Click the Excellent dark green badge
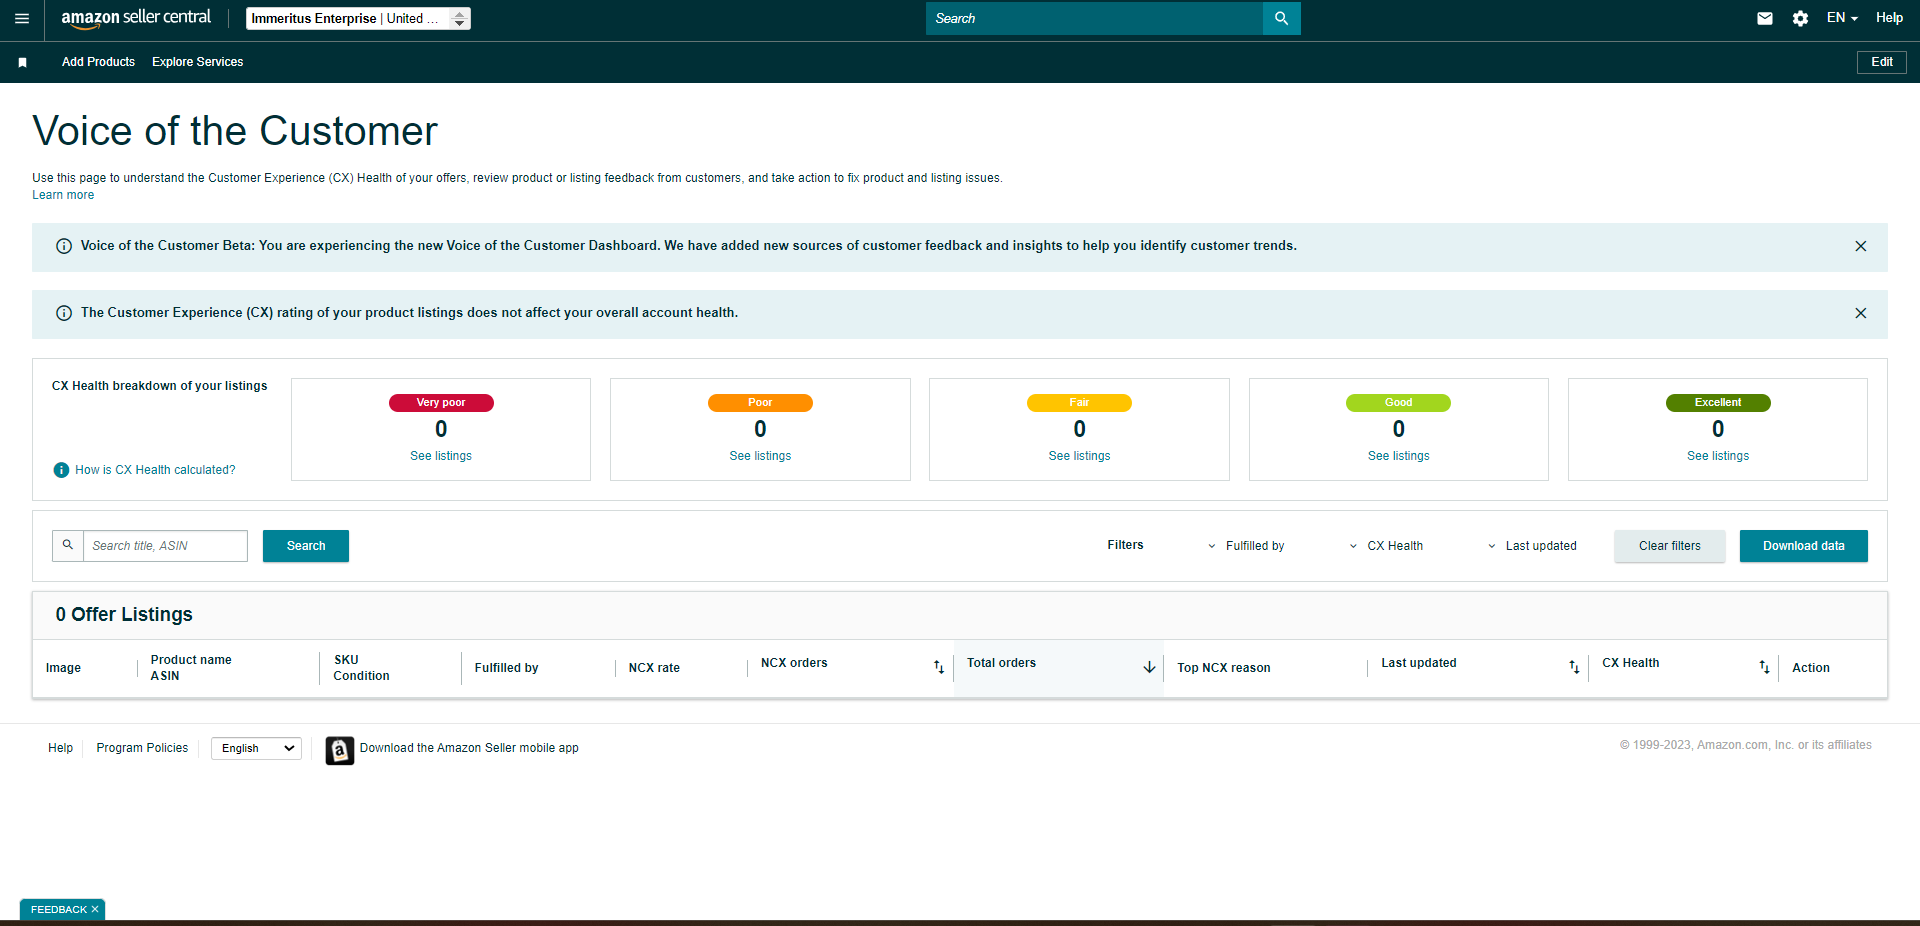 1718,403
